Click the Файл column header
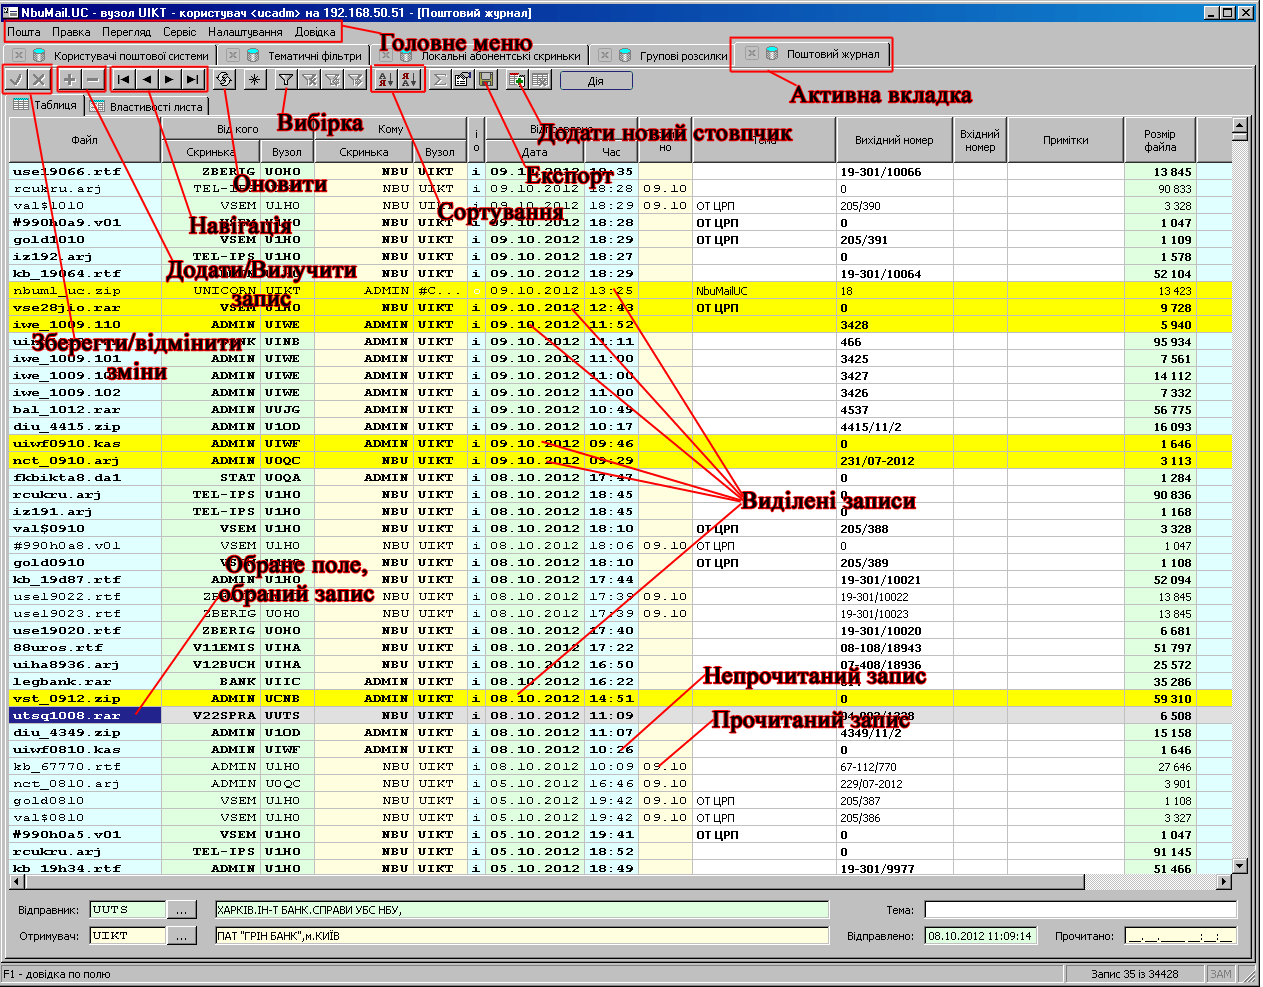 click(85, 140)
